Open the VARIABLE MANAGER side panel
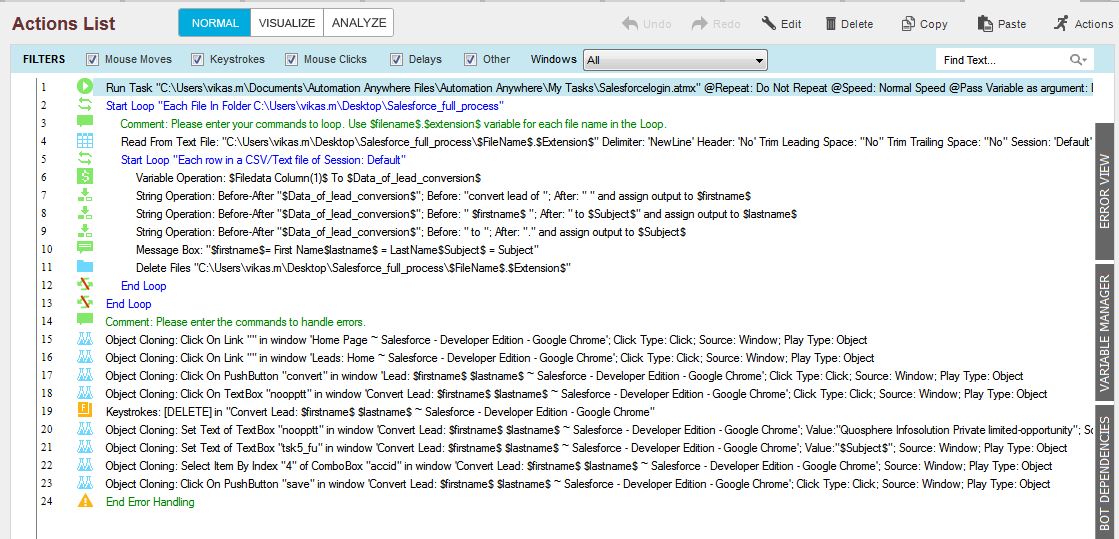 pyautogui.click(x=1105, y=333)
